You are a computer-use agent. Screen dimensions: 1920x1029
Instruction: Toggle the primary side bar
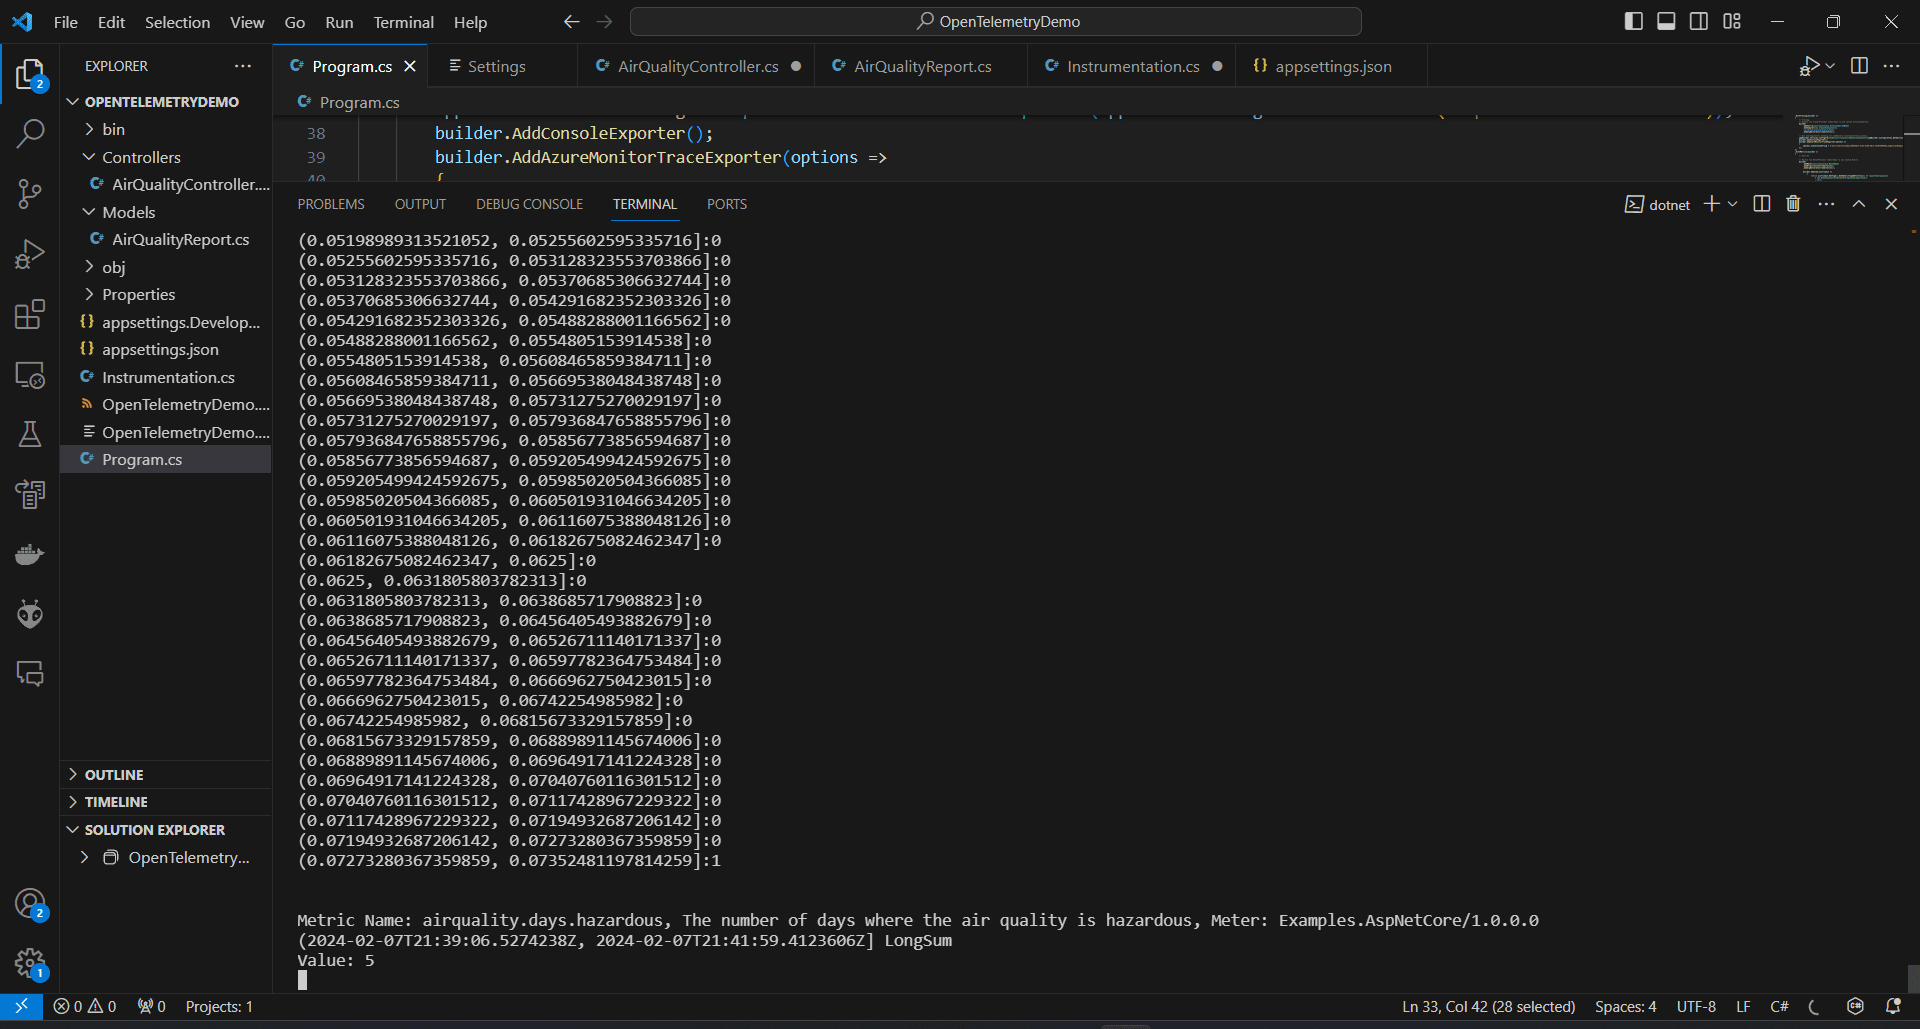[x=1633, y=20]
